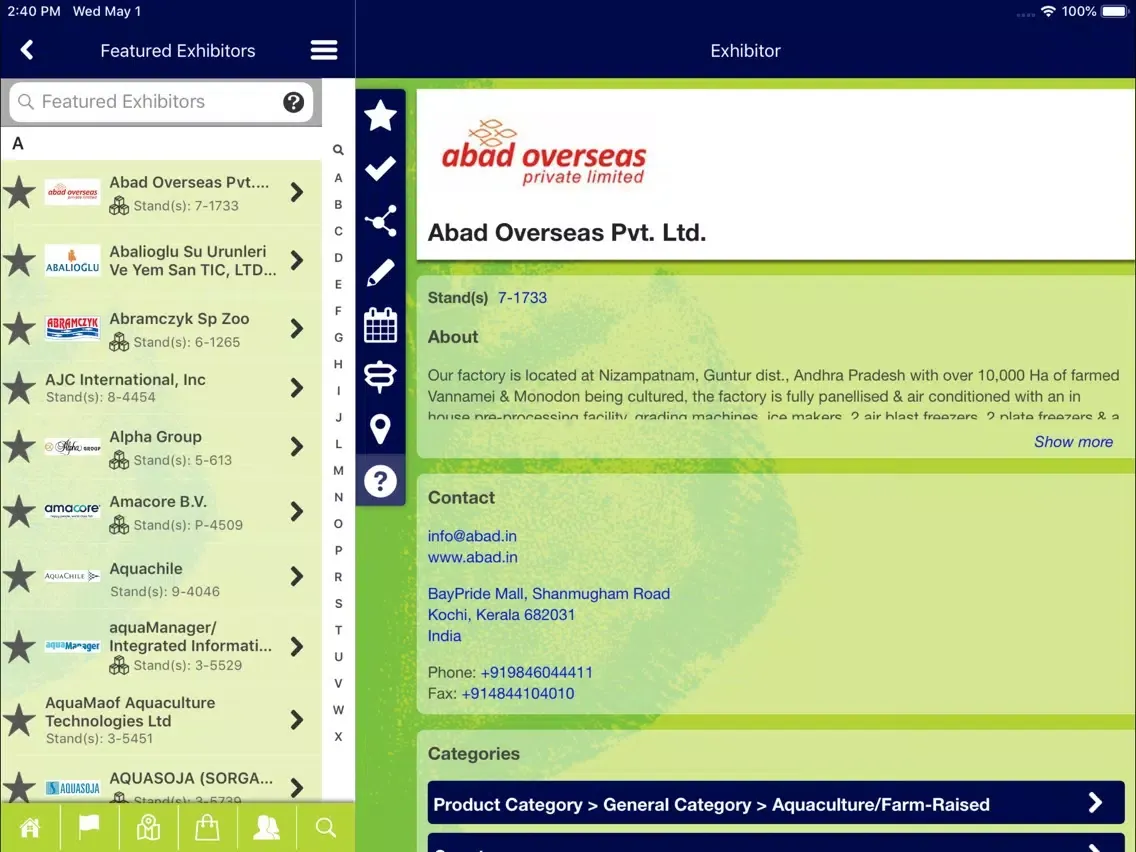Open Abad Overseas Pvt row chevron
The height and width of the screenshot is (852, 1136).
(x=297, y=193)
